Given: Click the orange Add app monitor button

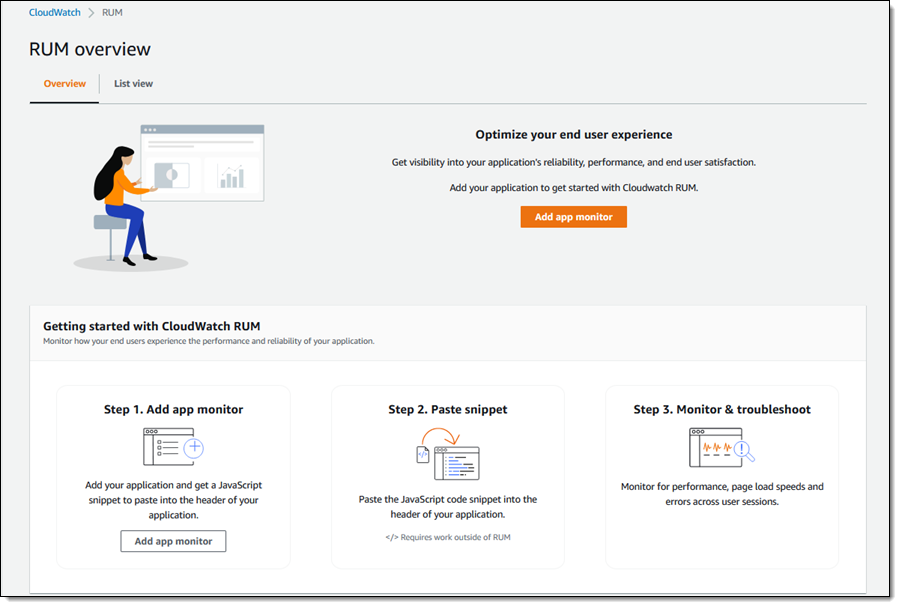Looking at the screenshot, I should pos(573,217).
